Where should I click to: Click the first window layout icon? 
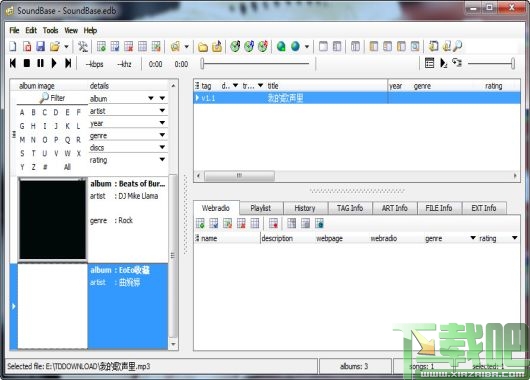tap(323, 46)
